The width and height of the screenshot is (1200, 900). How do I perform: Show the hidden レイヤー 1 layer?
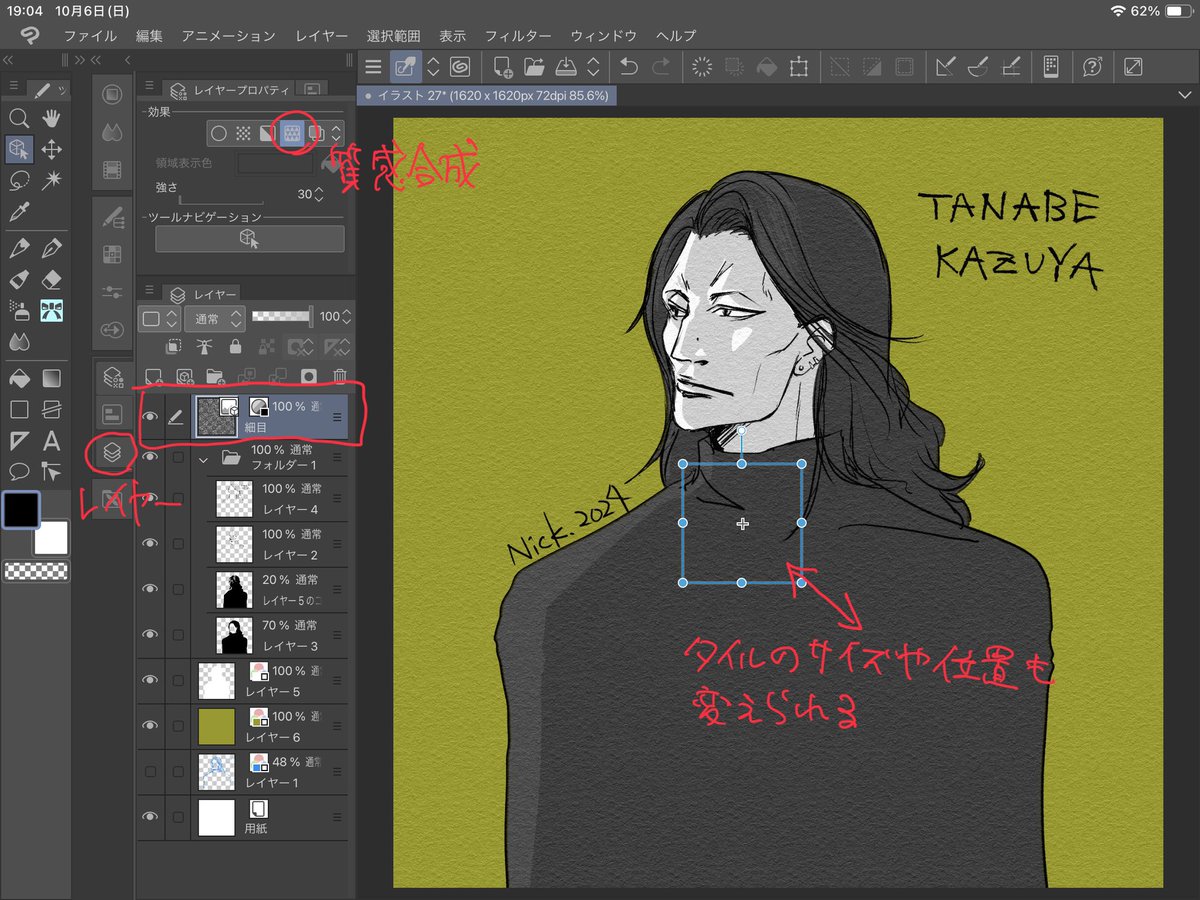(150, 771)
